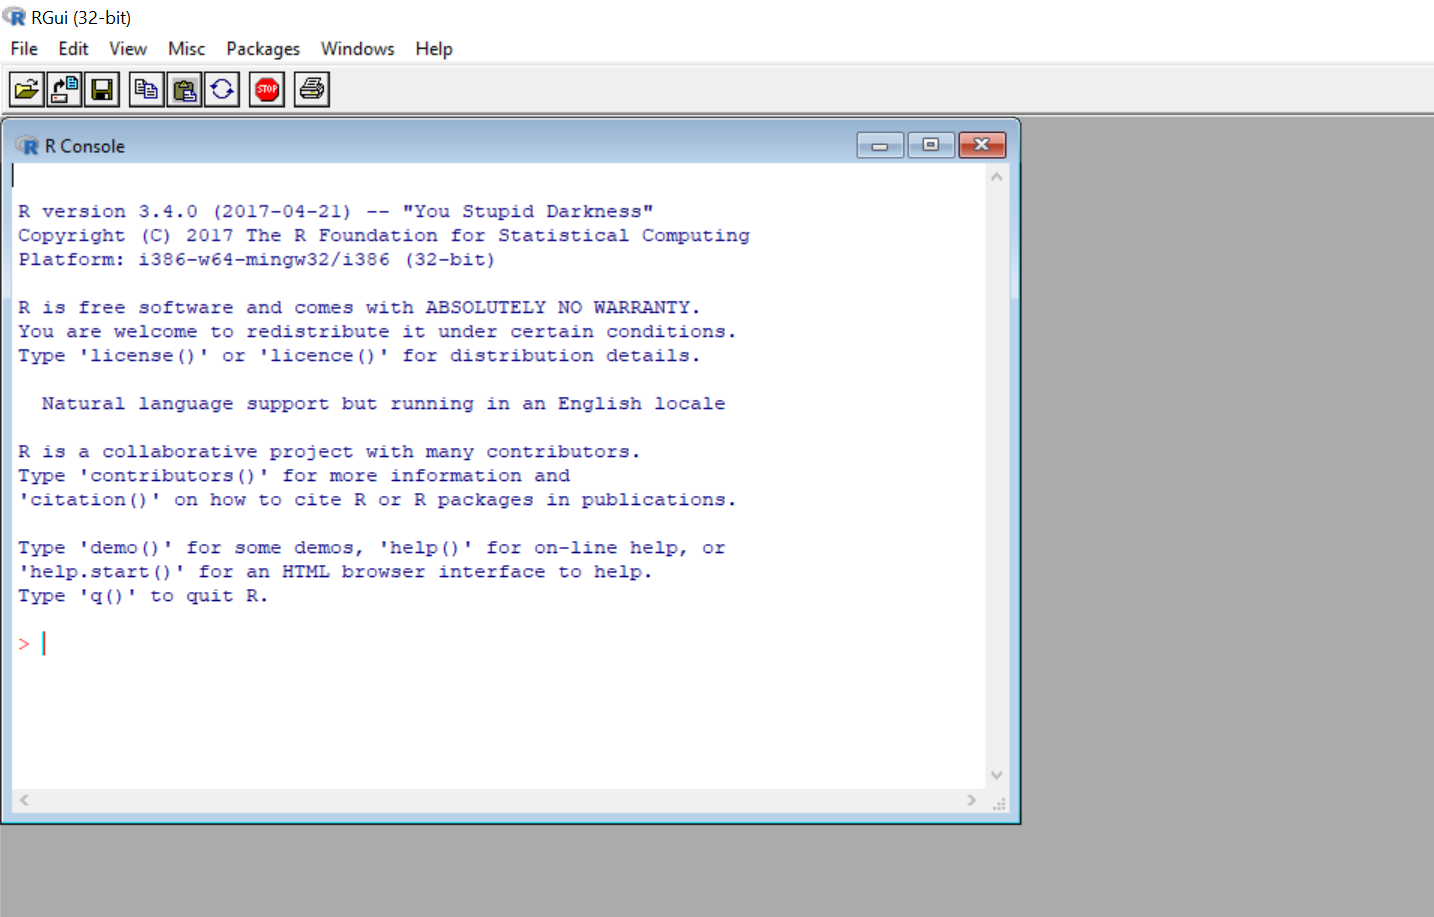Click the console vertical scrollbar up arrow

coord(996,177)
